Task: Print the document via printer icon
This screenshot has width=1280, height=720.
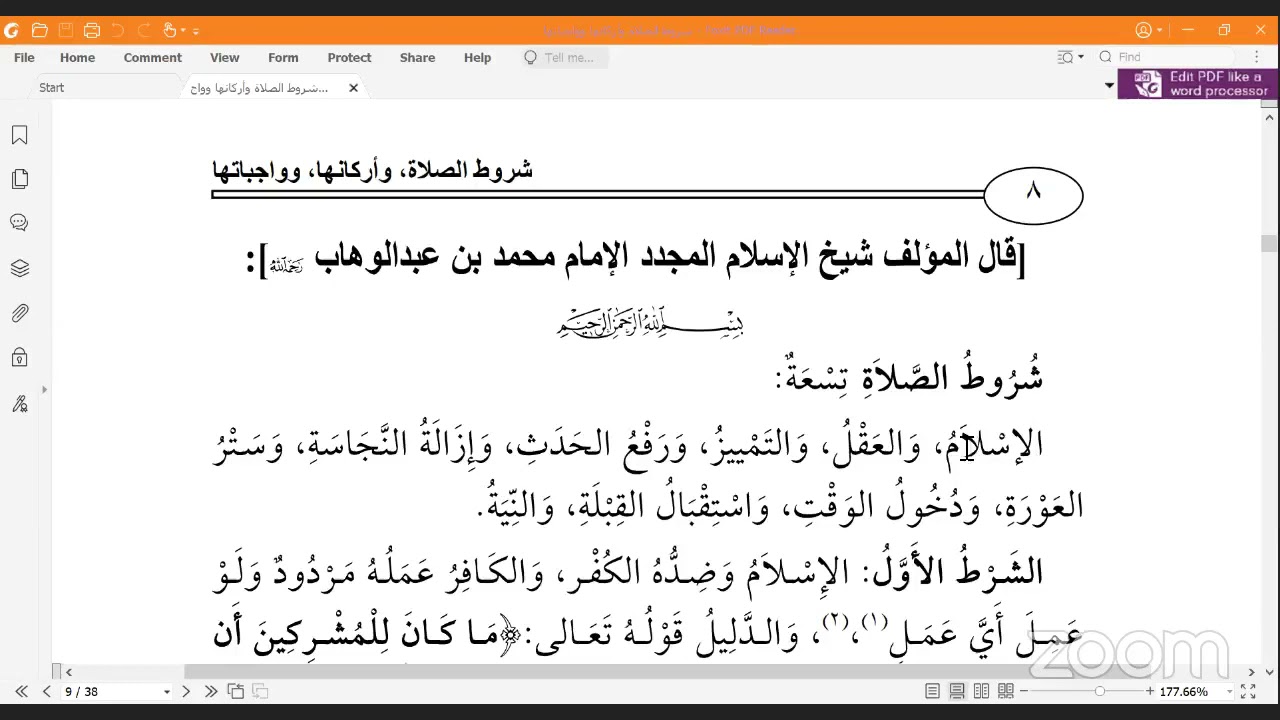Action: click(x=91, y=30)
